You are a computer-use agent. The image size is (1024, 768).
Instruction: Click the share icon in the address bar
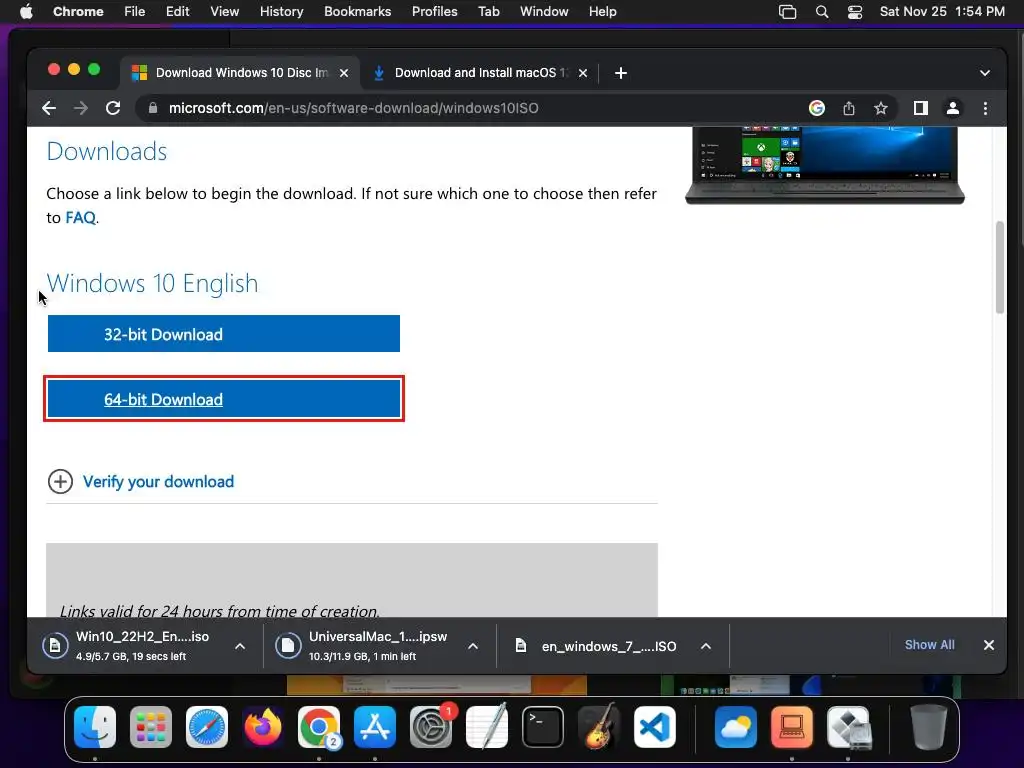click(x=848, y=108)
